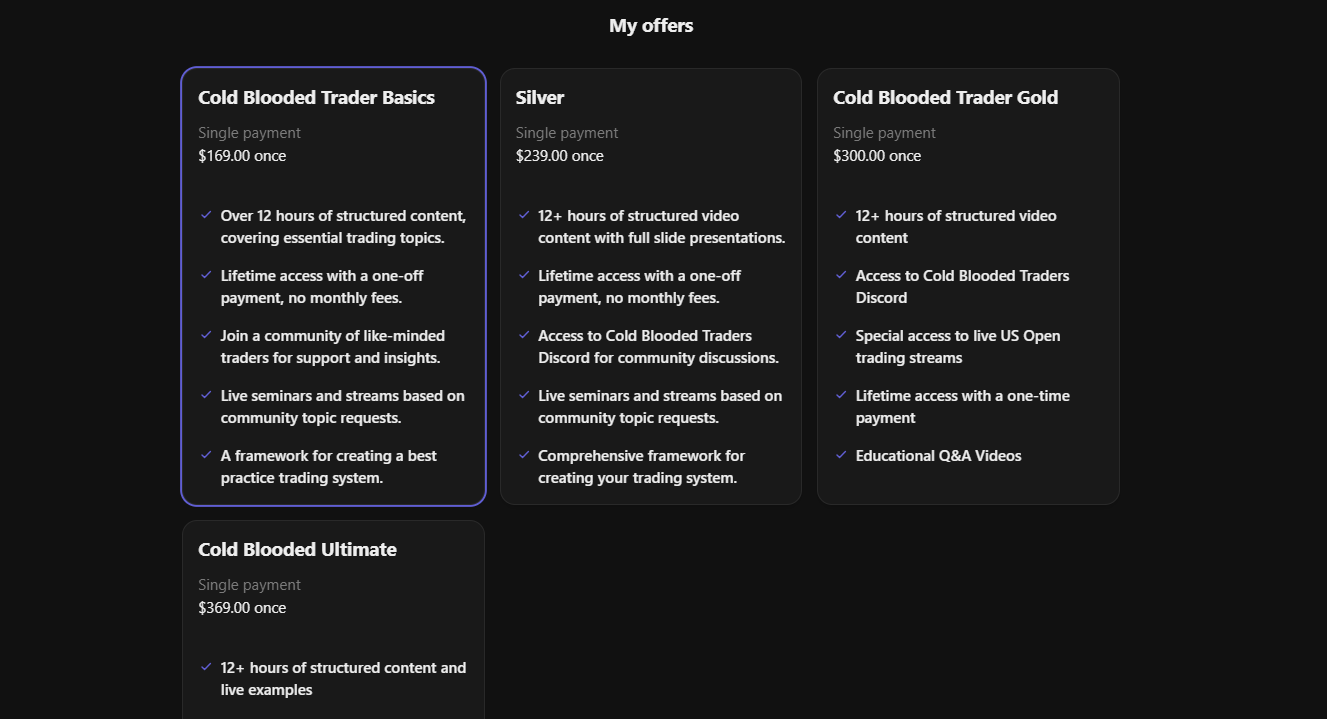The height and width of the screenshot is (719, 1327).
Task: Click the 'My offers' heading
Action: point(651,25)
